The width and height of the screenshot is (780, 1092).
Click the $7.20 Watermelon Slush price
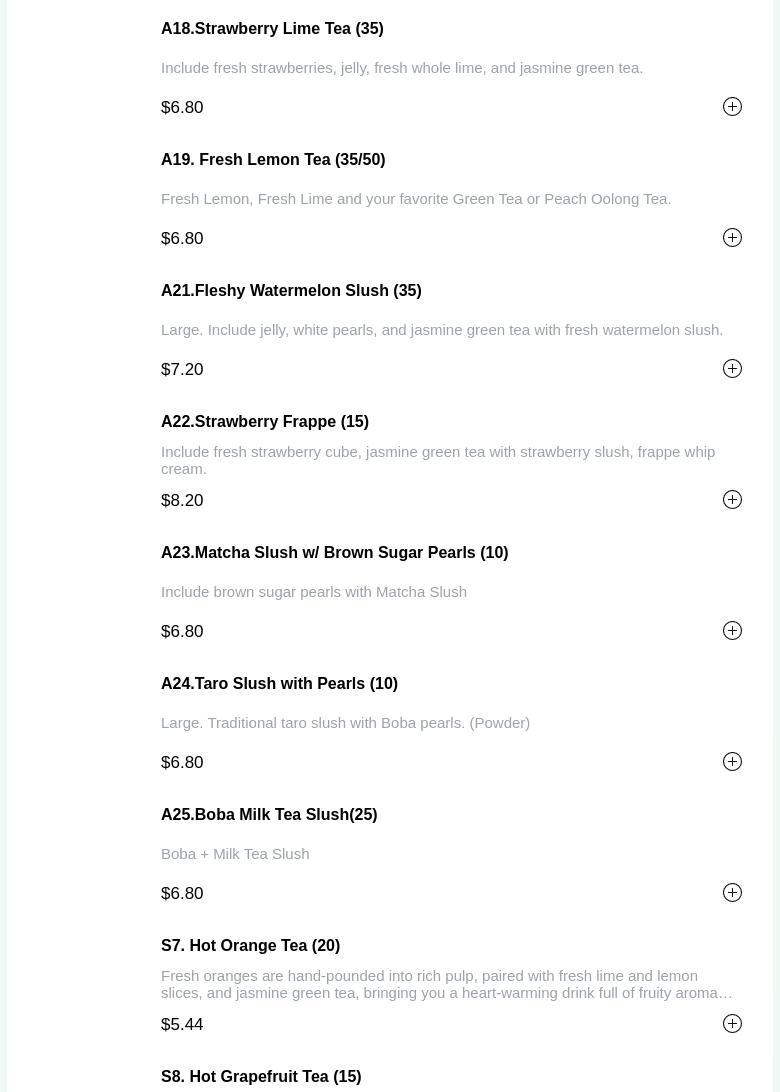click(x=182, y=370)
